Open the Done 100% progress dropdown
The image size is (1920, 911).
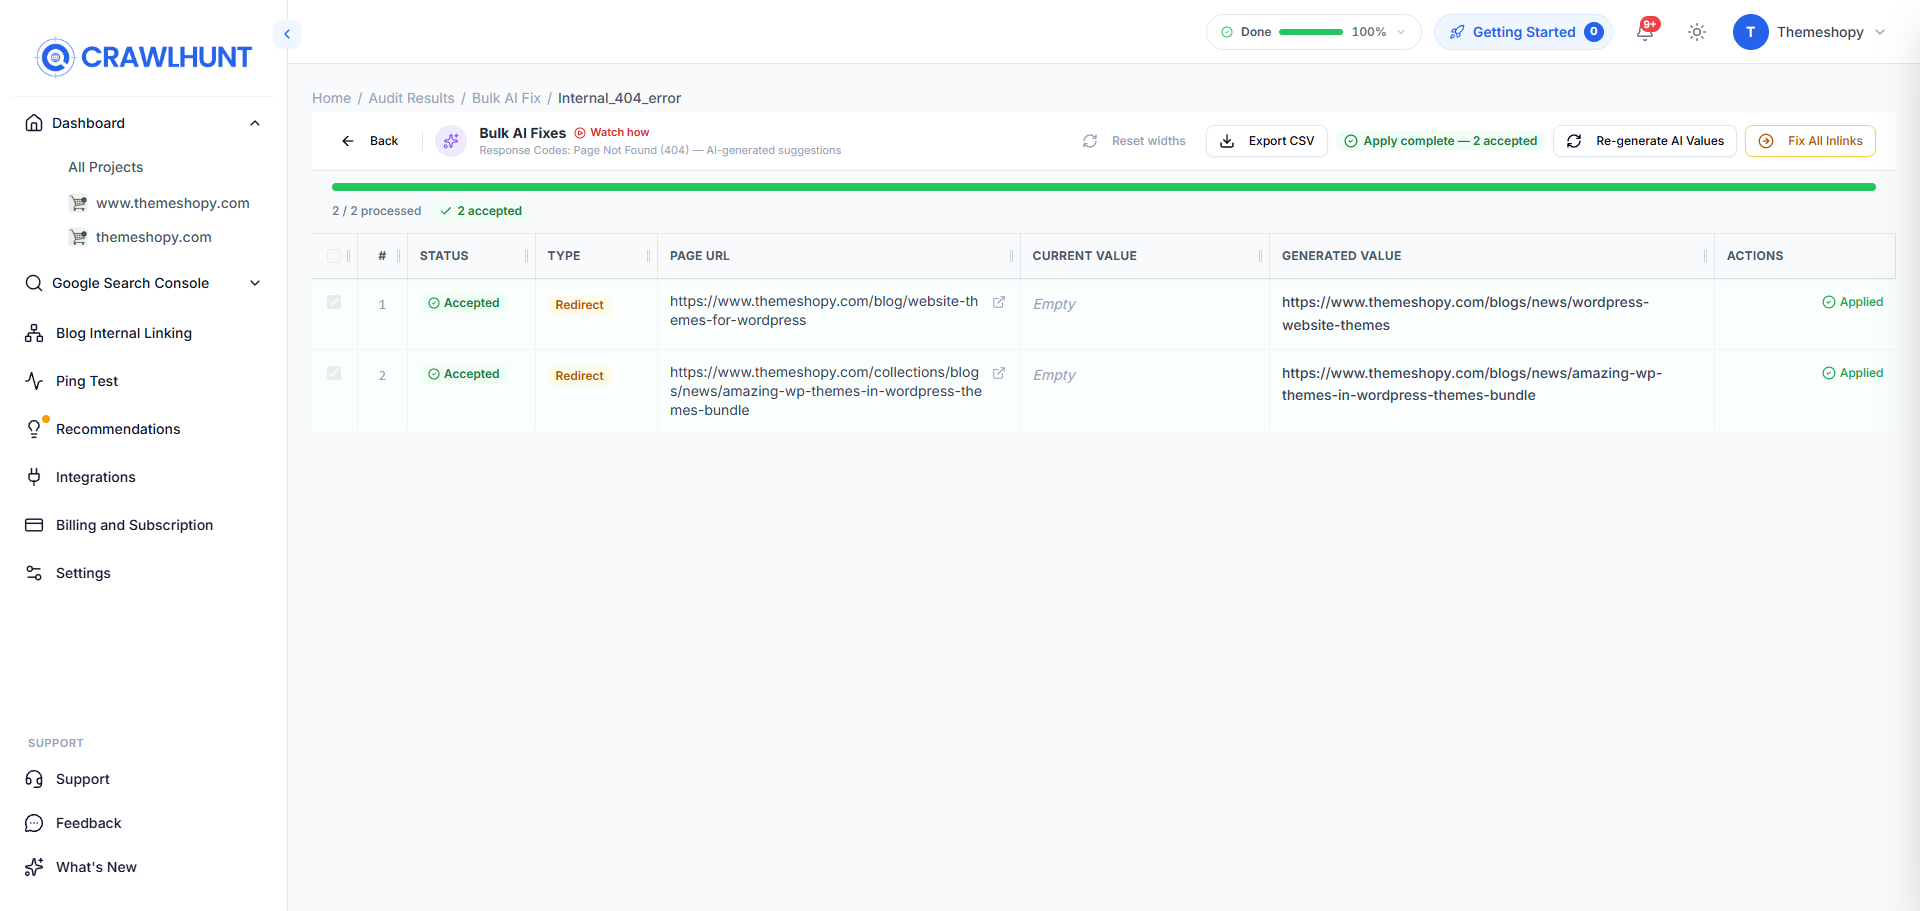[1401, 32]
